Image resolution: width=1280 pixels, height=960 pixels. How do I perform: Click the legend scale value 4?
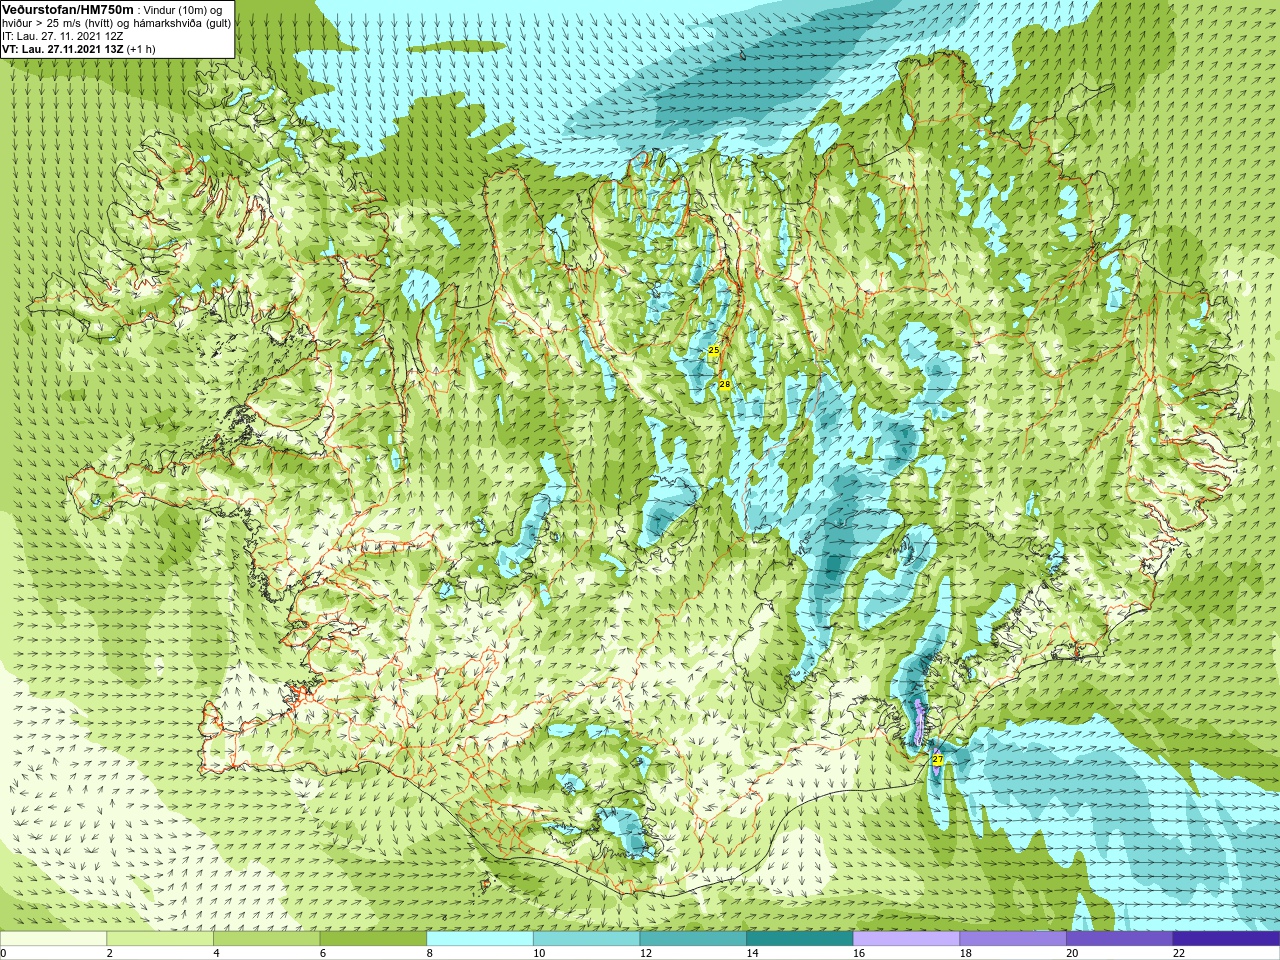[216, 953]
